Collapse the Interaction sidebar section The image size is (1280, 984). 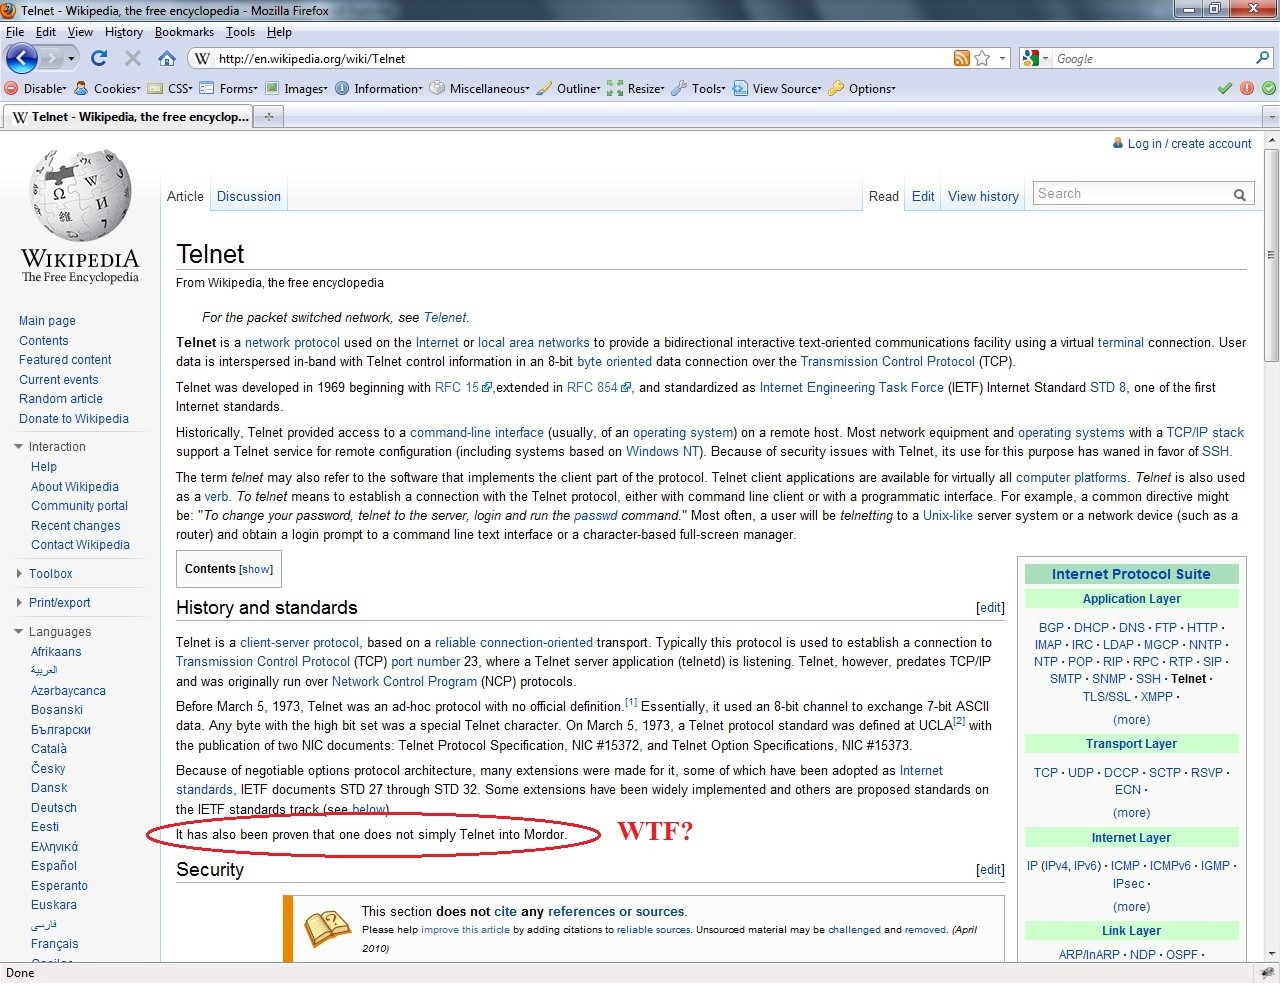tap(19, 447)
